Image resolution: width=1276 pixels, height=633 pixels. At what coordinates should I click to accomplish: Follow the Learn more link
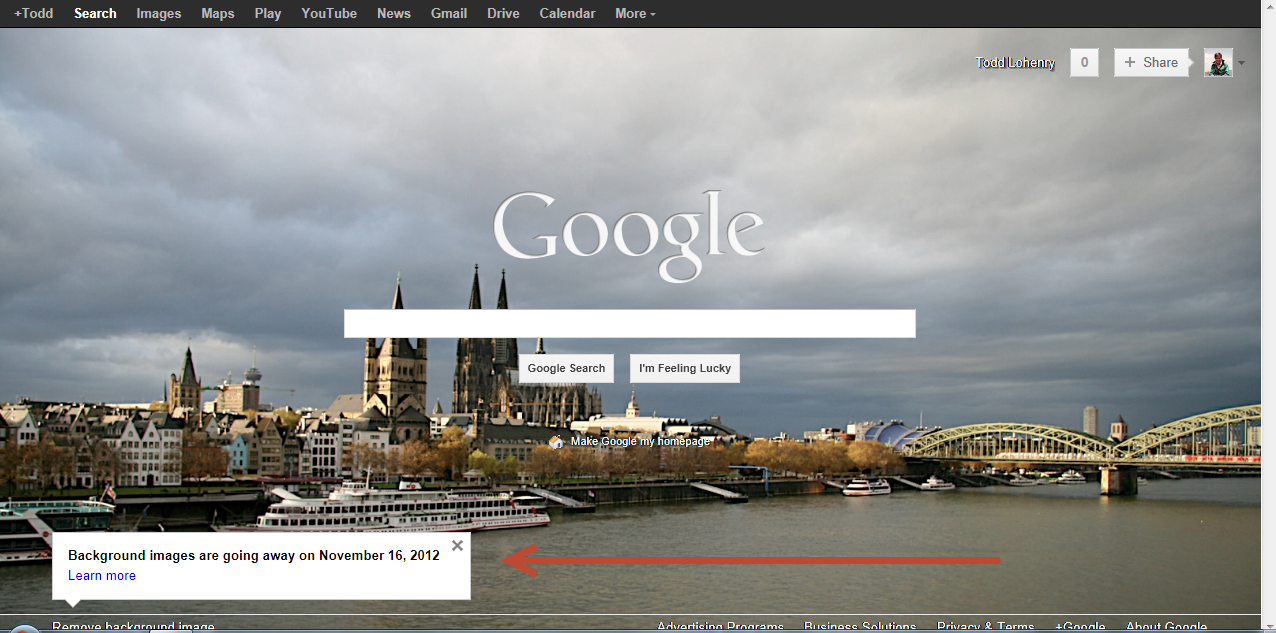pos(102,576)
